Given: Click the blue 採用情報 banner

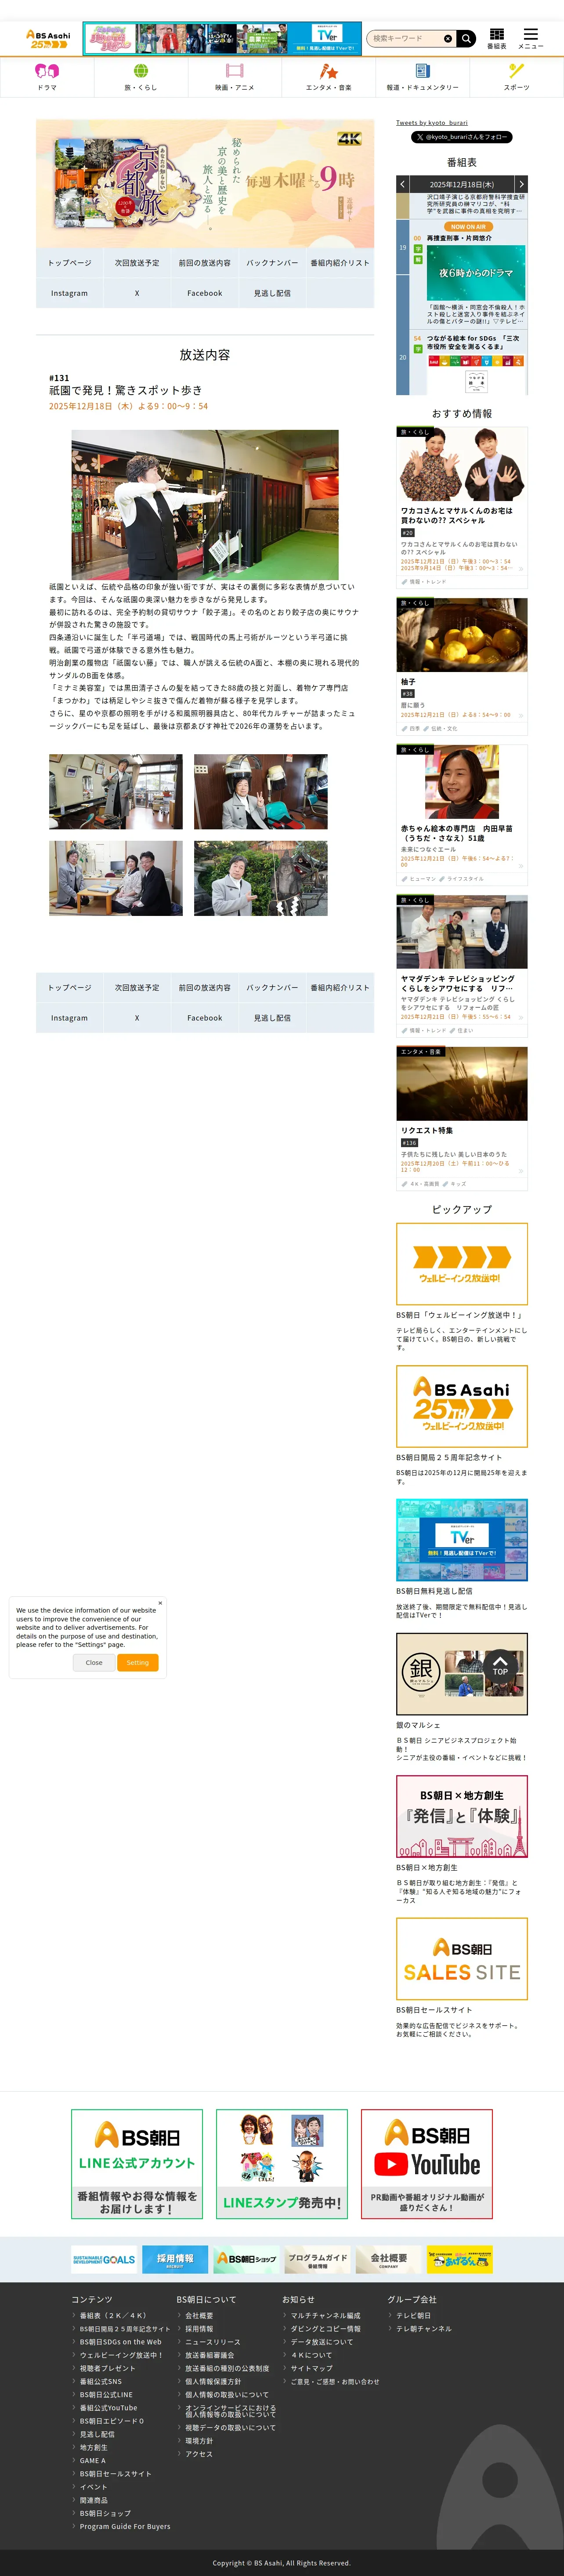Looking at the screenshot, I should (x=175, y=2259).
